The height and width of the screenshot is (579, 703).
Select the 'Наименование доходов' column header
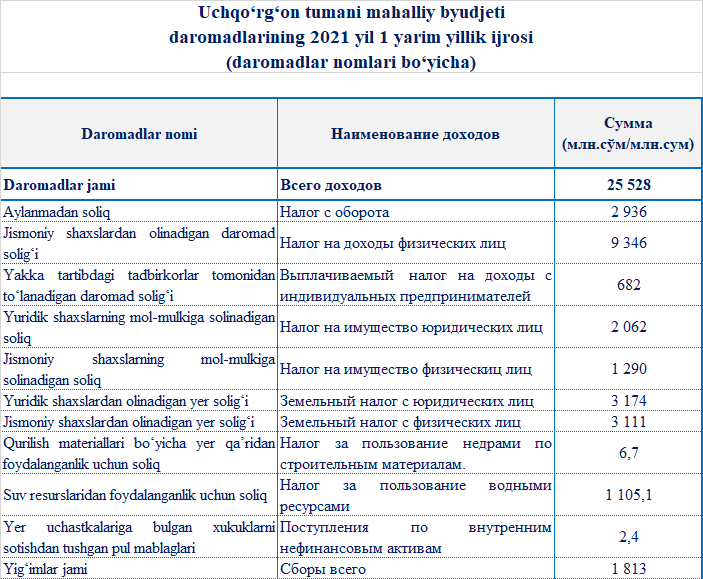tap(414, 134)
